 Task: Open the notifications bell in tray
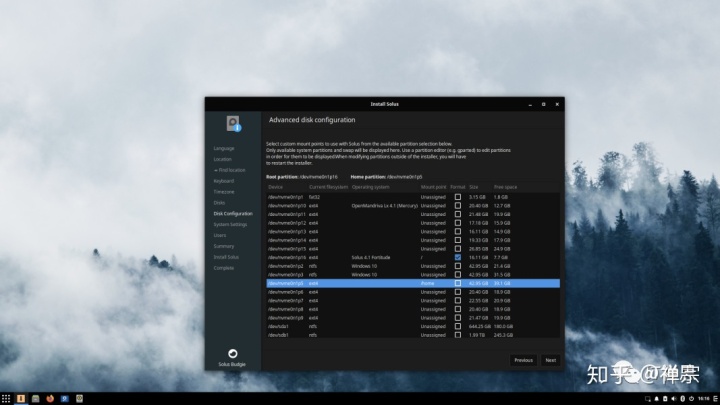pos(657,399)
